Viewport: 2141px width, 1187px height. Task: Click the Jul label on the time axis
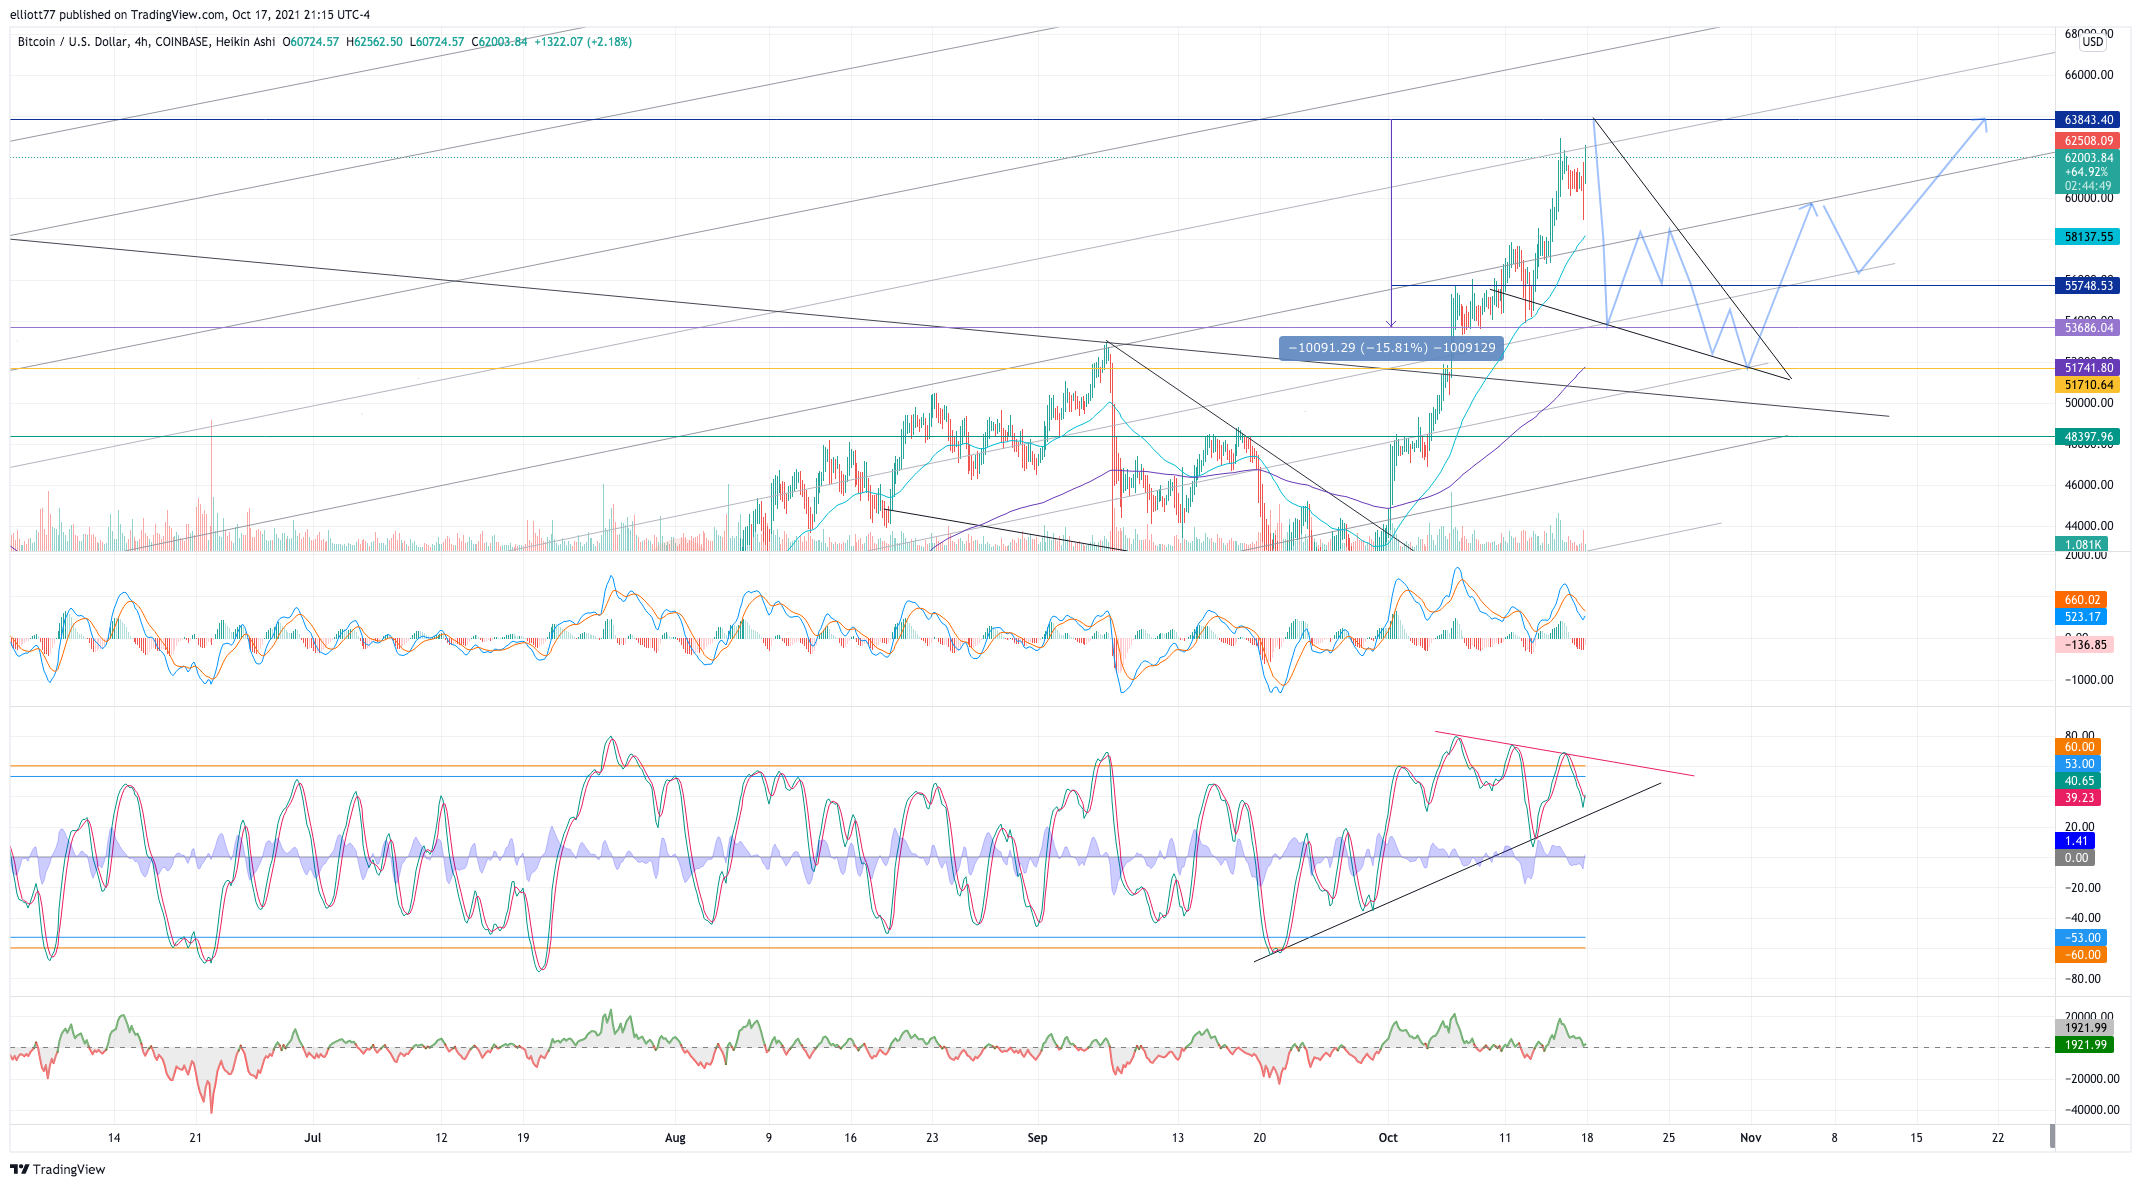tap(313, 1138)
